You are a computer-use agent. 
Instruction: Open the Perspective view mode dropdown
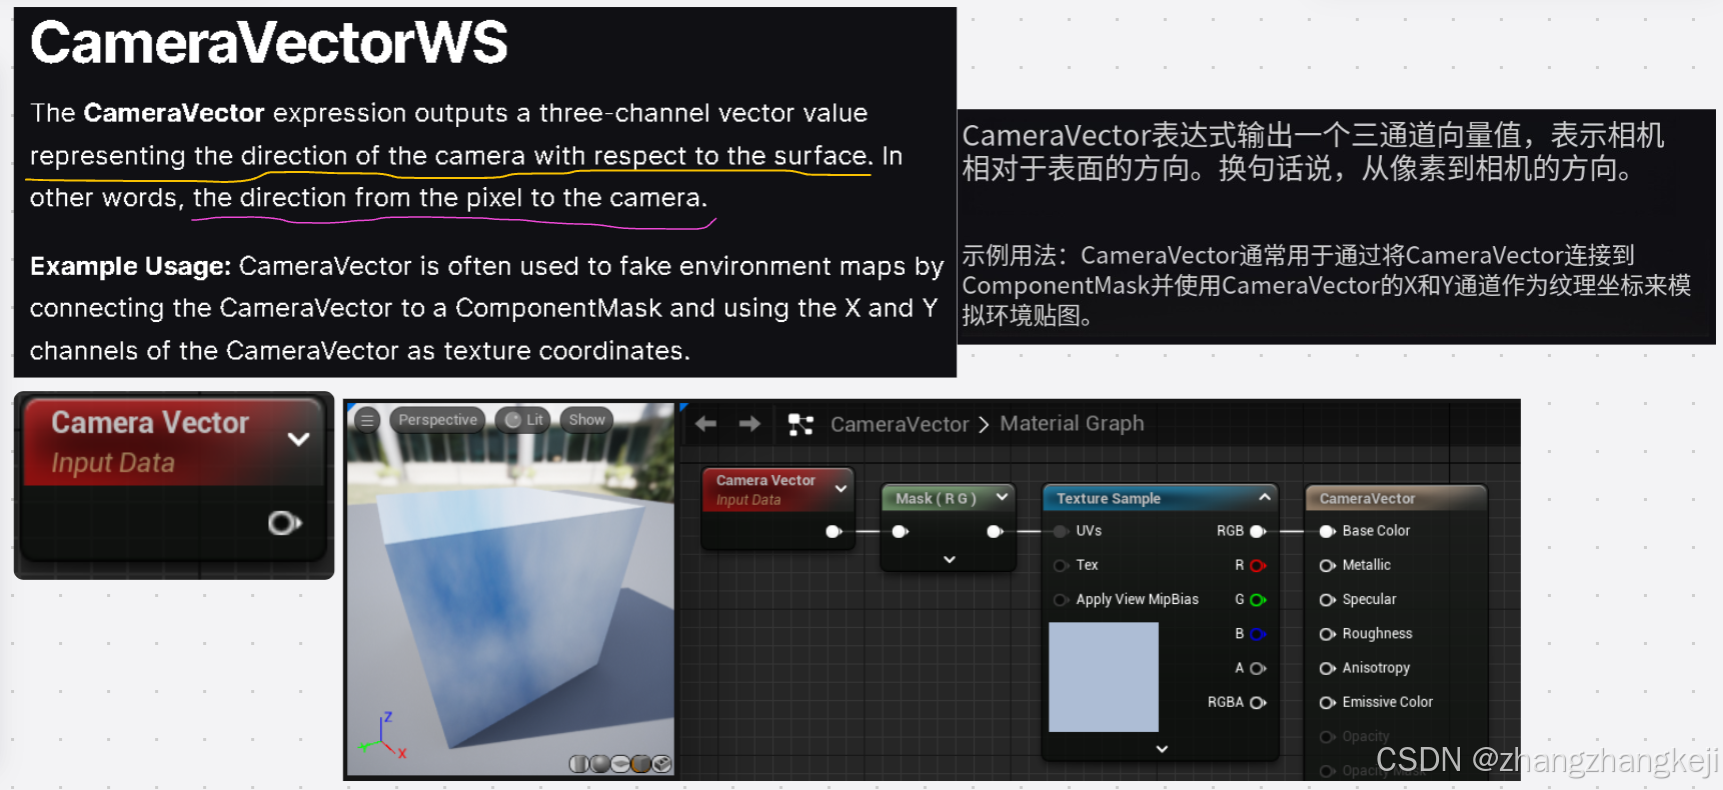point(438,420)
